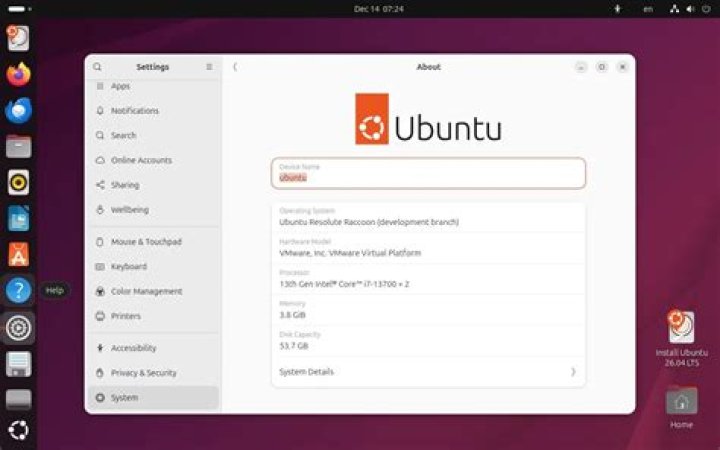The height and width of the screenshot is (450, 720).
Task: Click the en keyboard layout indicator
Action: [648, 9]
